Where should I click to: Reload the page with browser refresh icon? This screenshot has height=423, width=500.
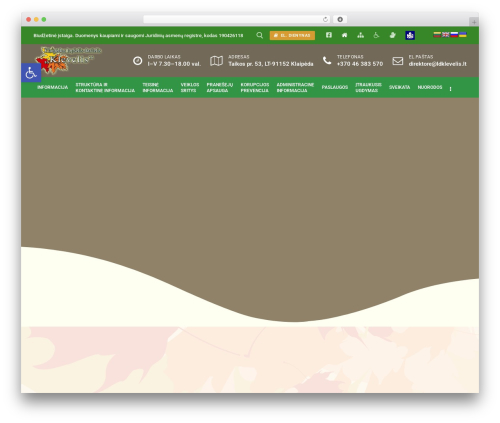coord(325,19)
